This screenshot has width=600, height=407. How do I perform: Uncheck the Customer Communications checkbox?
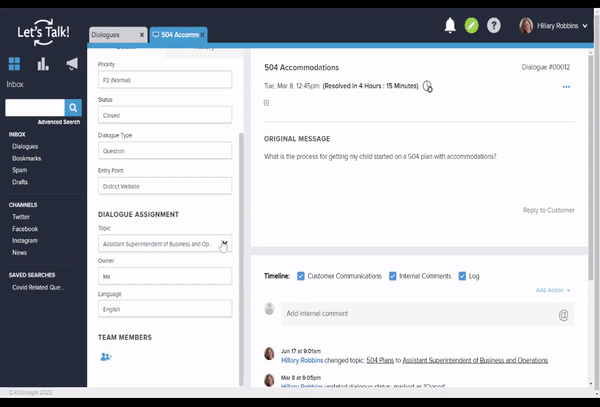tap(302, 276)
